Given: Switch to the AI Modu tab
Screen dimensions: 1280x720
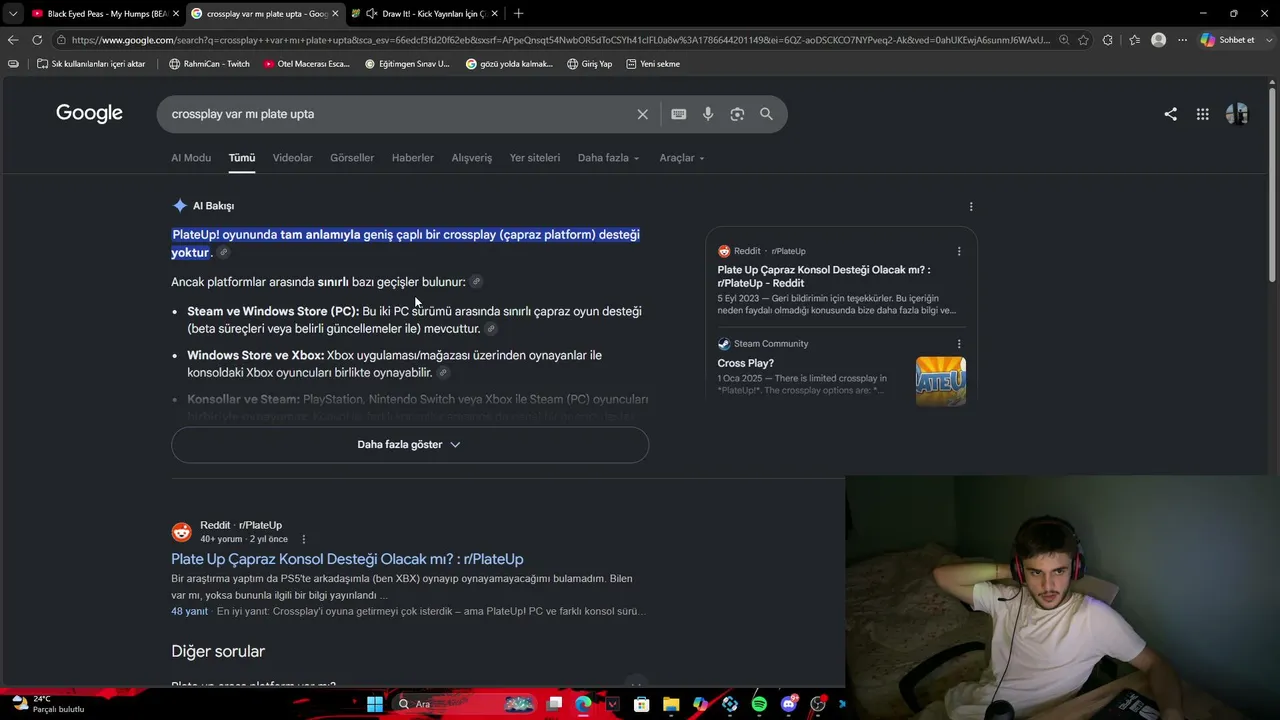Looking at the screenshot, I should click(191, 158).
